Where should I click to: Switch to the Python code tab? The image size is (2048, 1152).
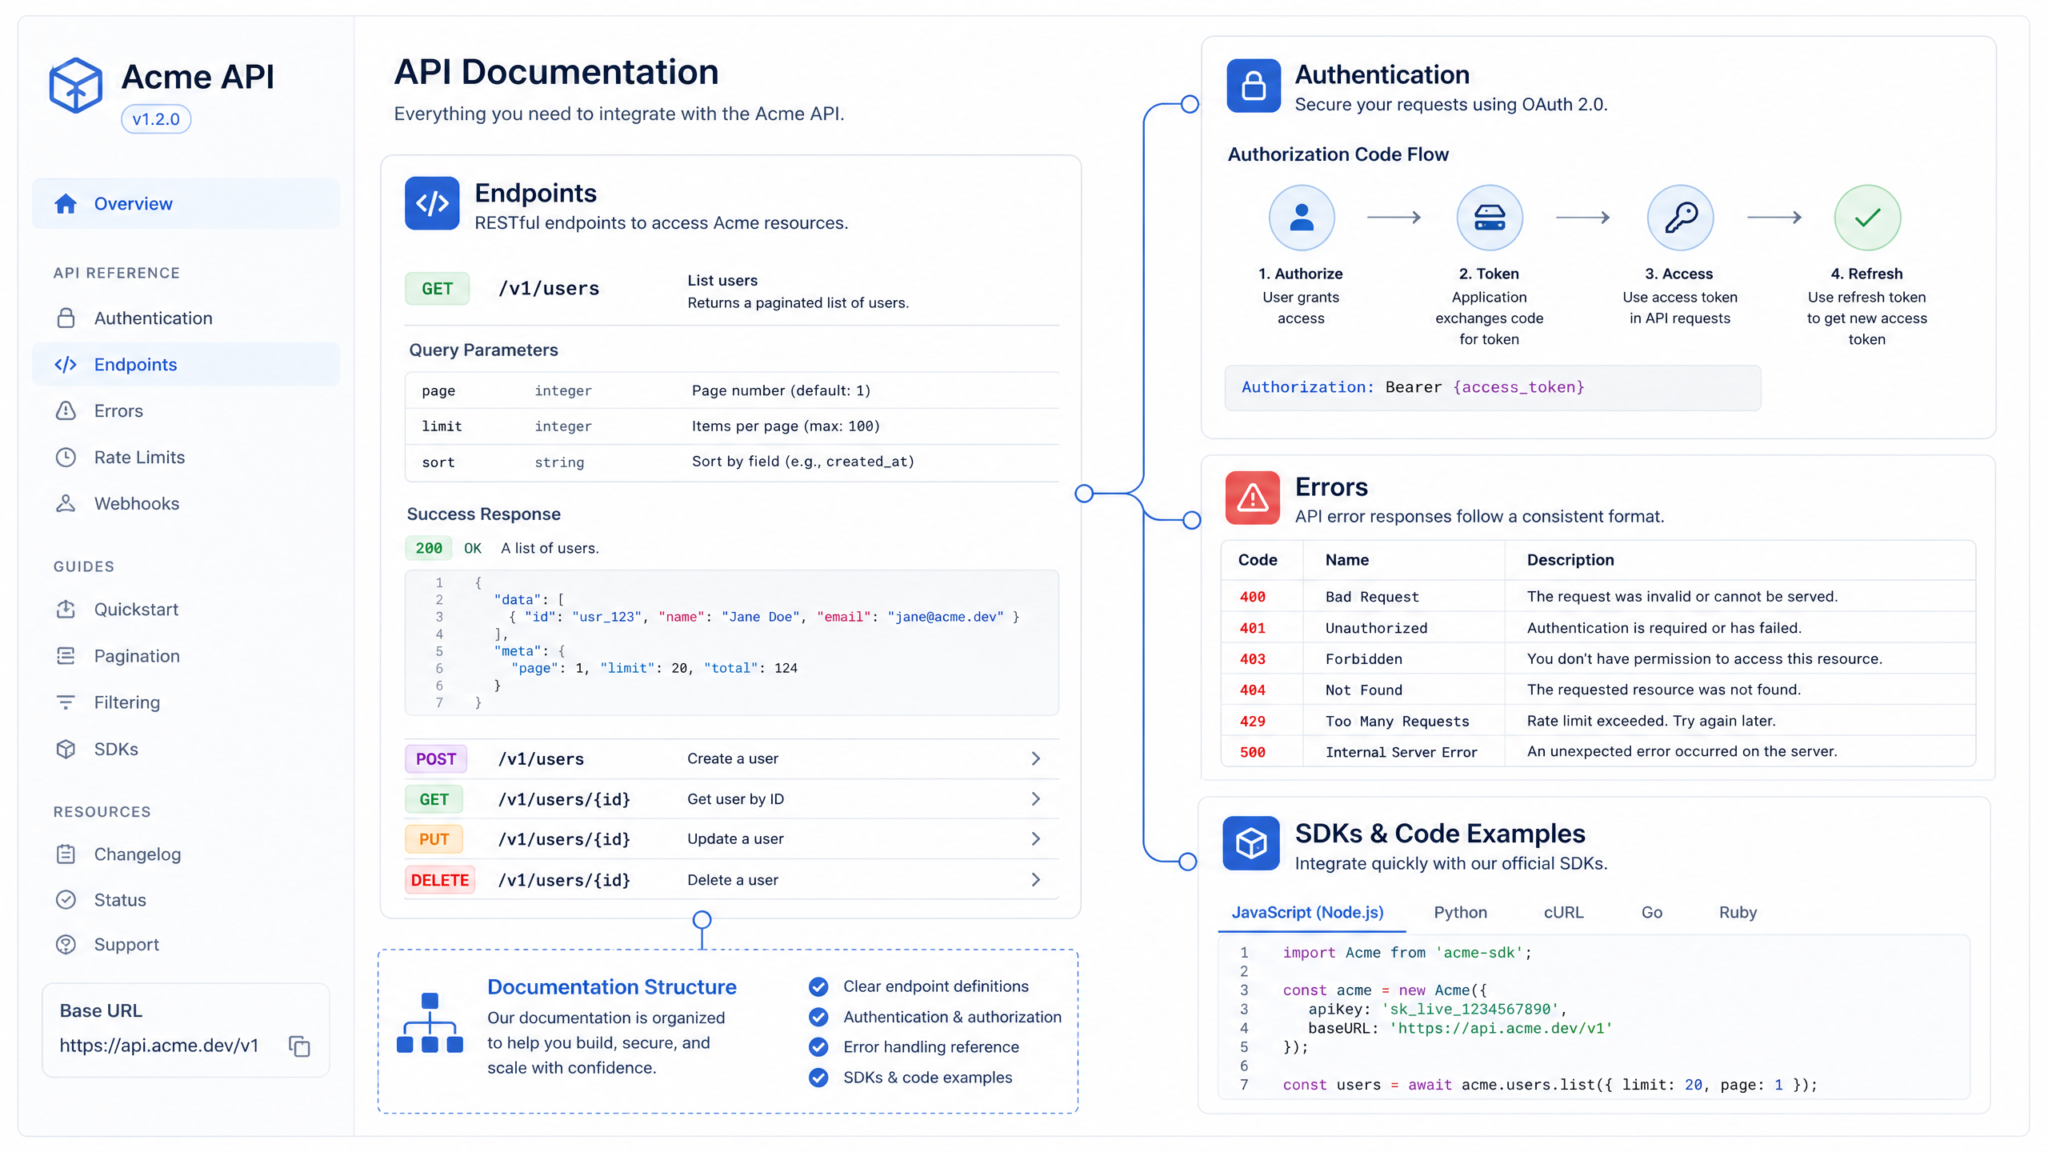click(1460, 913)
